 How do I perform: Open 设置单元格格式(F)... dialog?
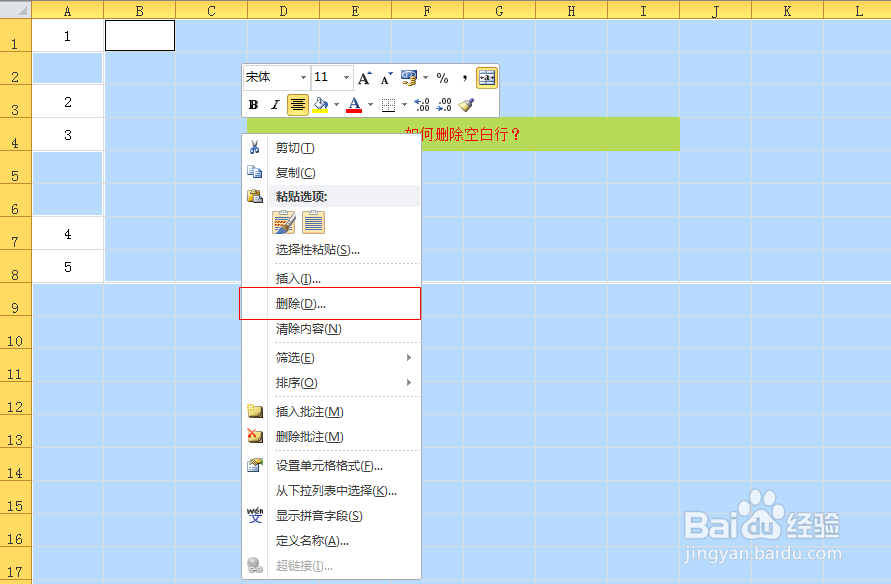pos(331,465)
